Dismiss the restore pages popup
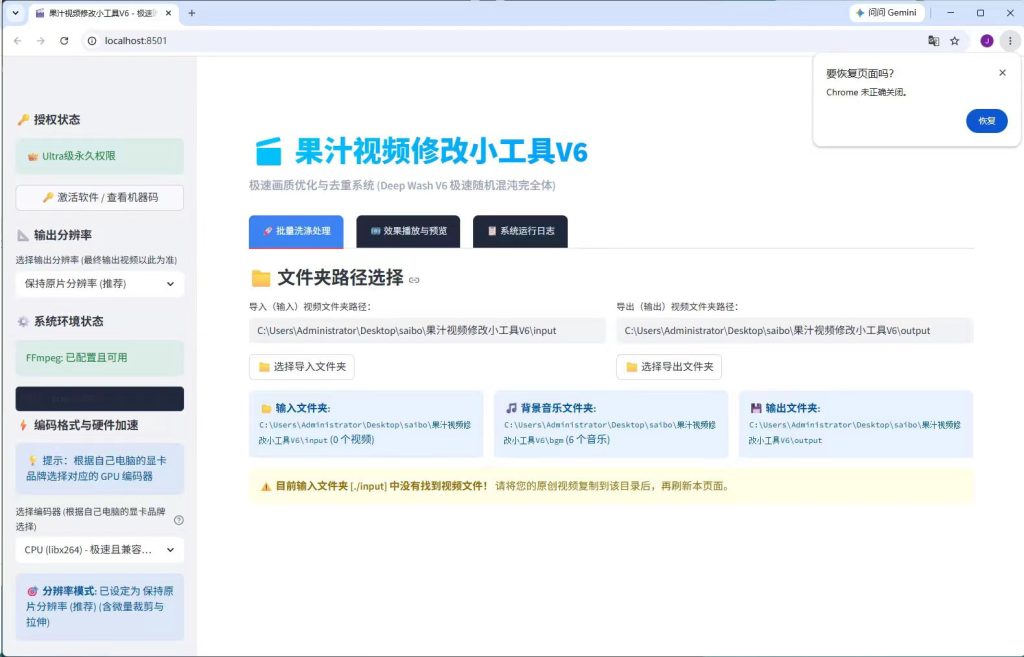This screenshot has width=1024, height=657. tap(1002, 72)
